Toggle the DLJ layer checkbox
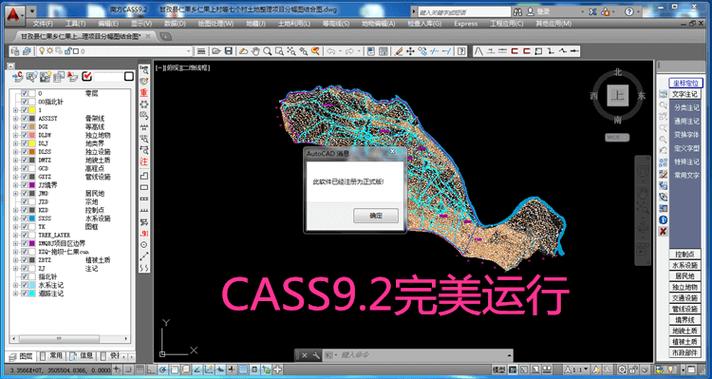 point(25,143)
